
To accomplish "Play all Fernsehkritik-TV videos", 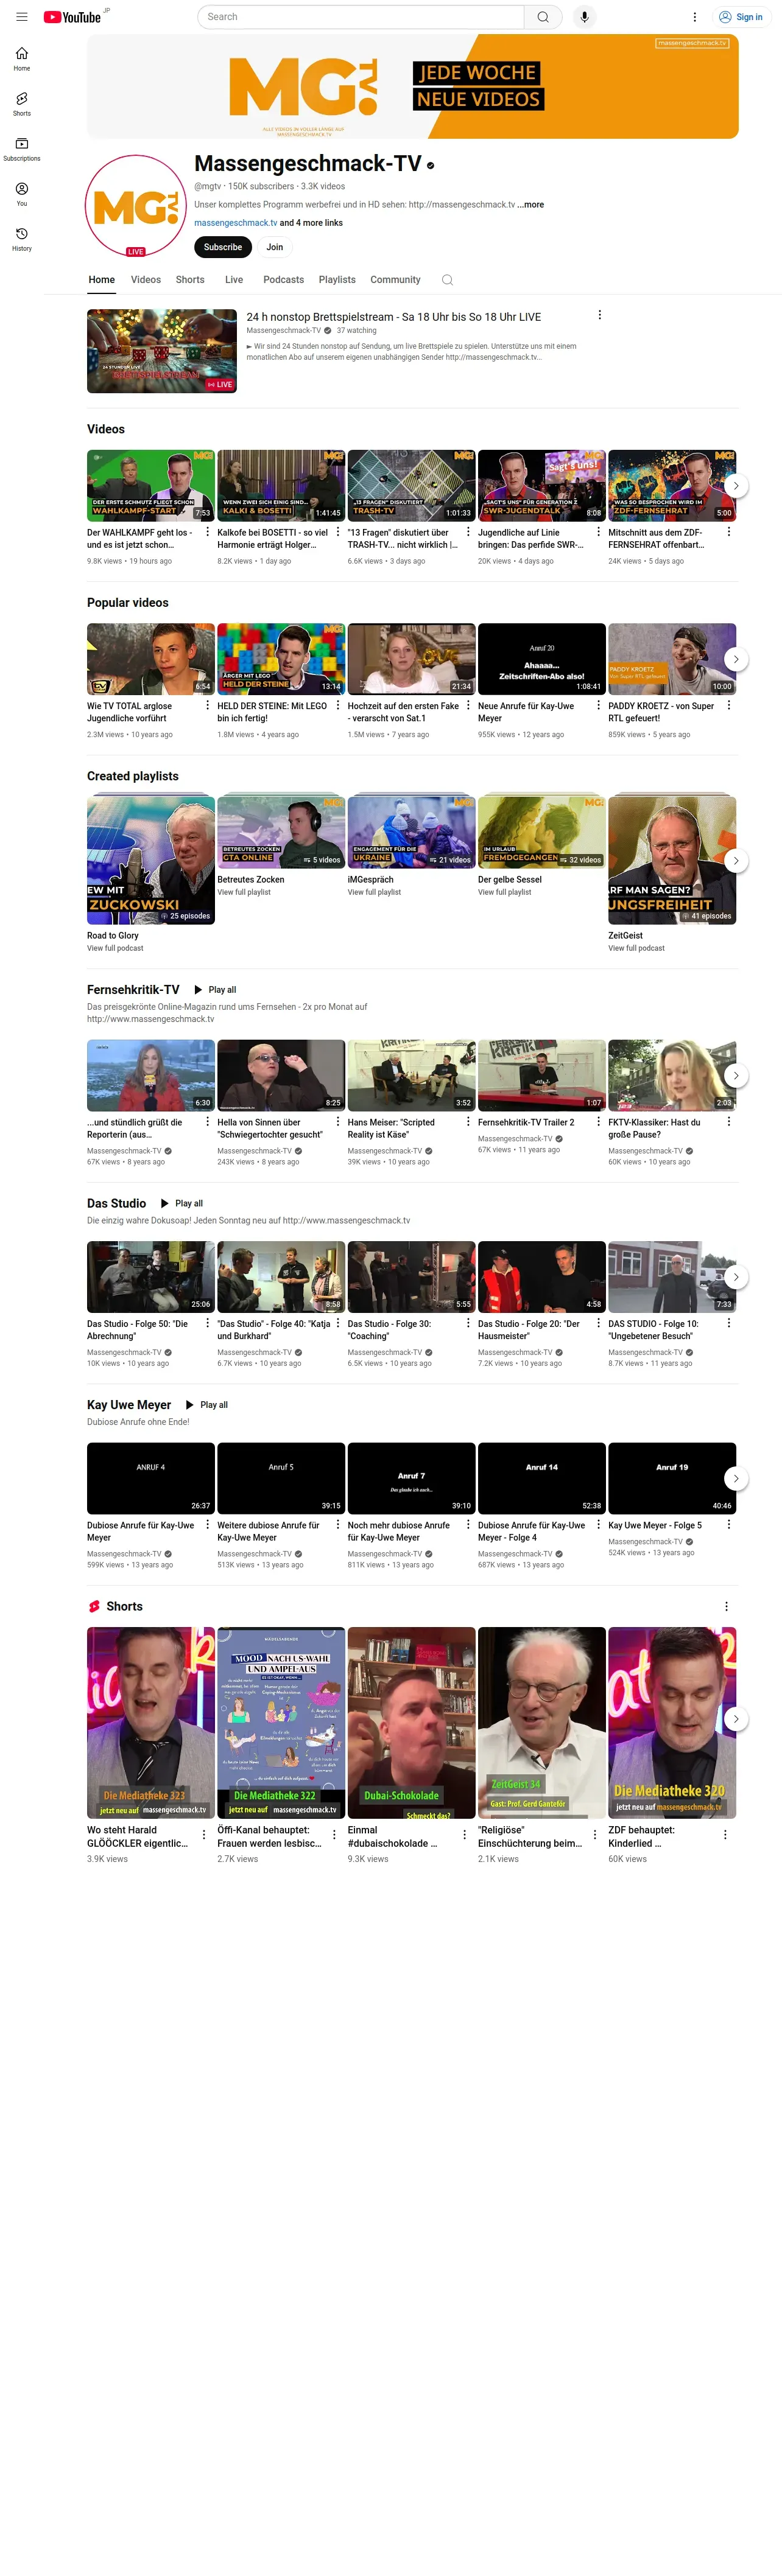I will point(215,990).
